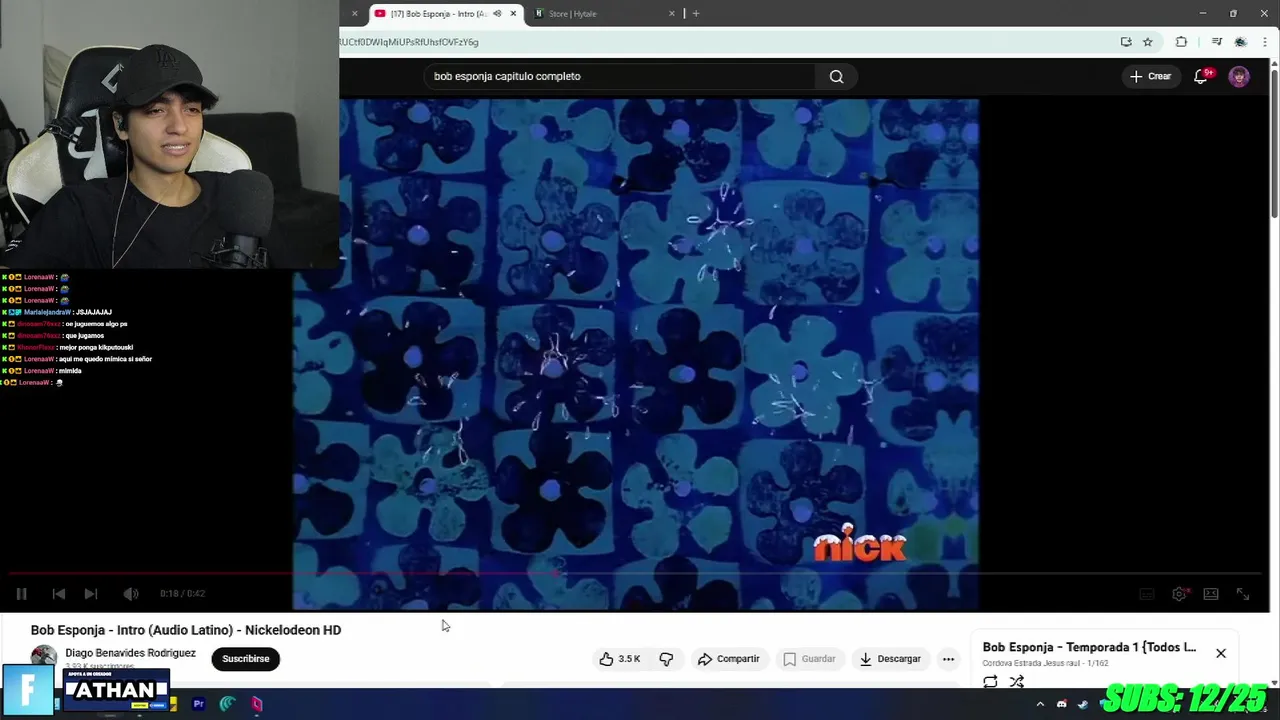Open the Discord tray icon
The width and height of the screenshot is (1280, 720).
point(1062,704)
